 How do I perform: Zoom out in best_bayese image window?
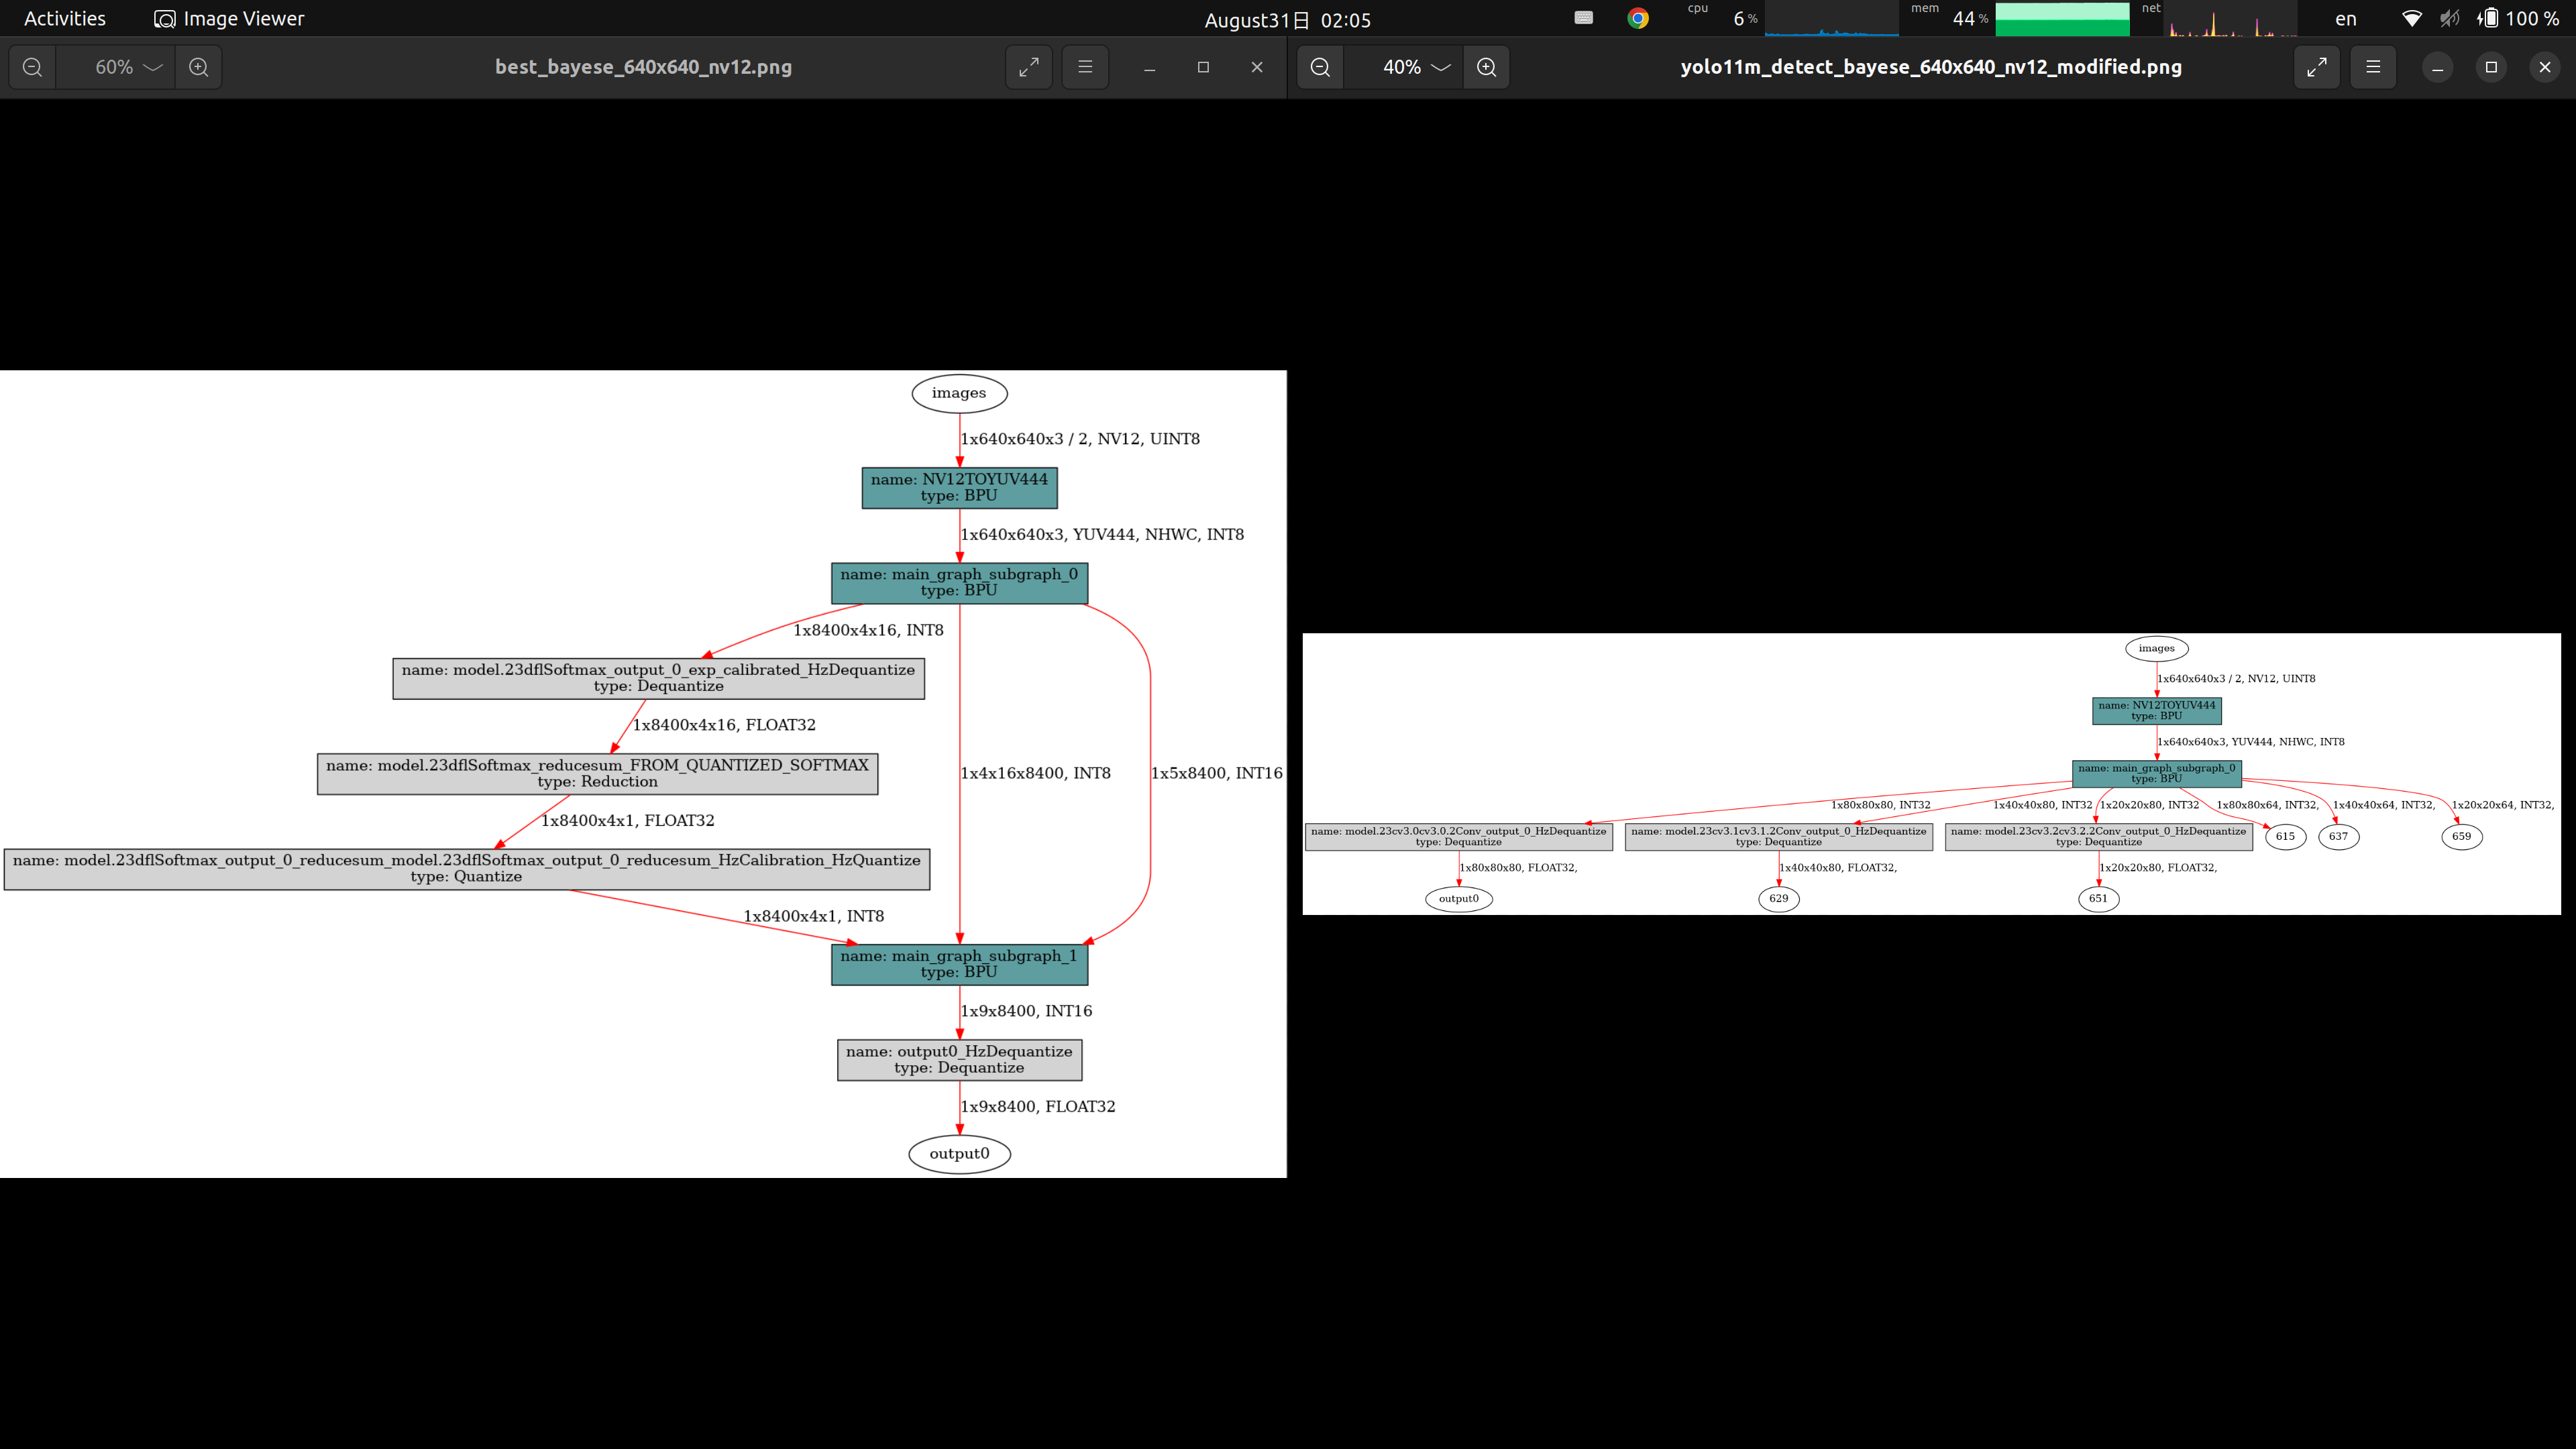32,67
